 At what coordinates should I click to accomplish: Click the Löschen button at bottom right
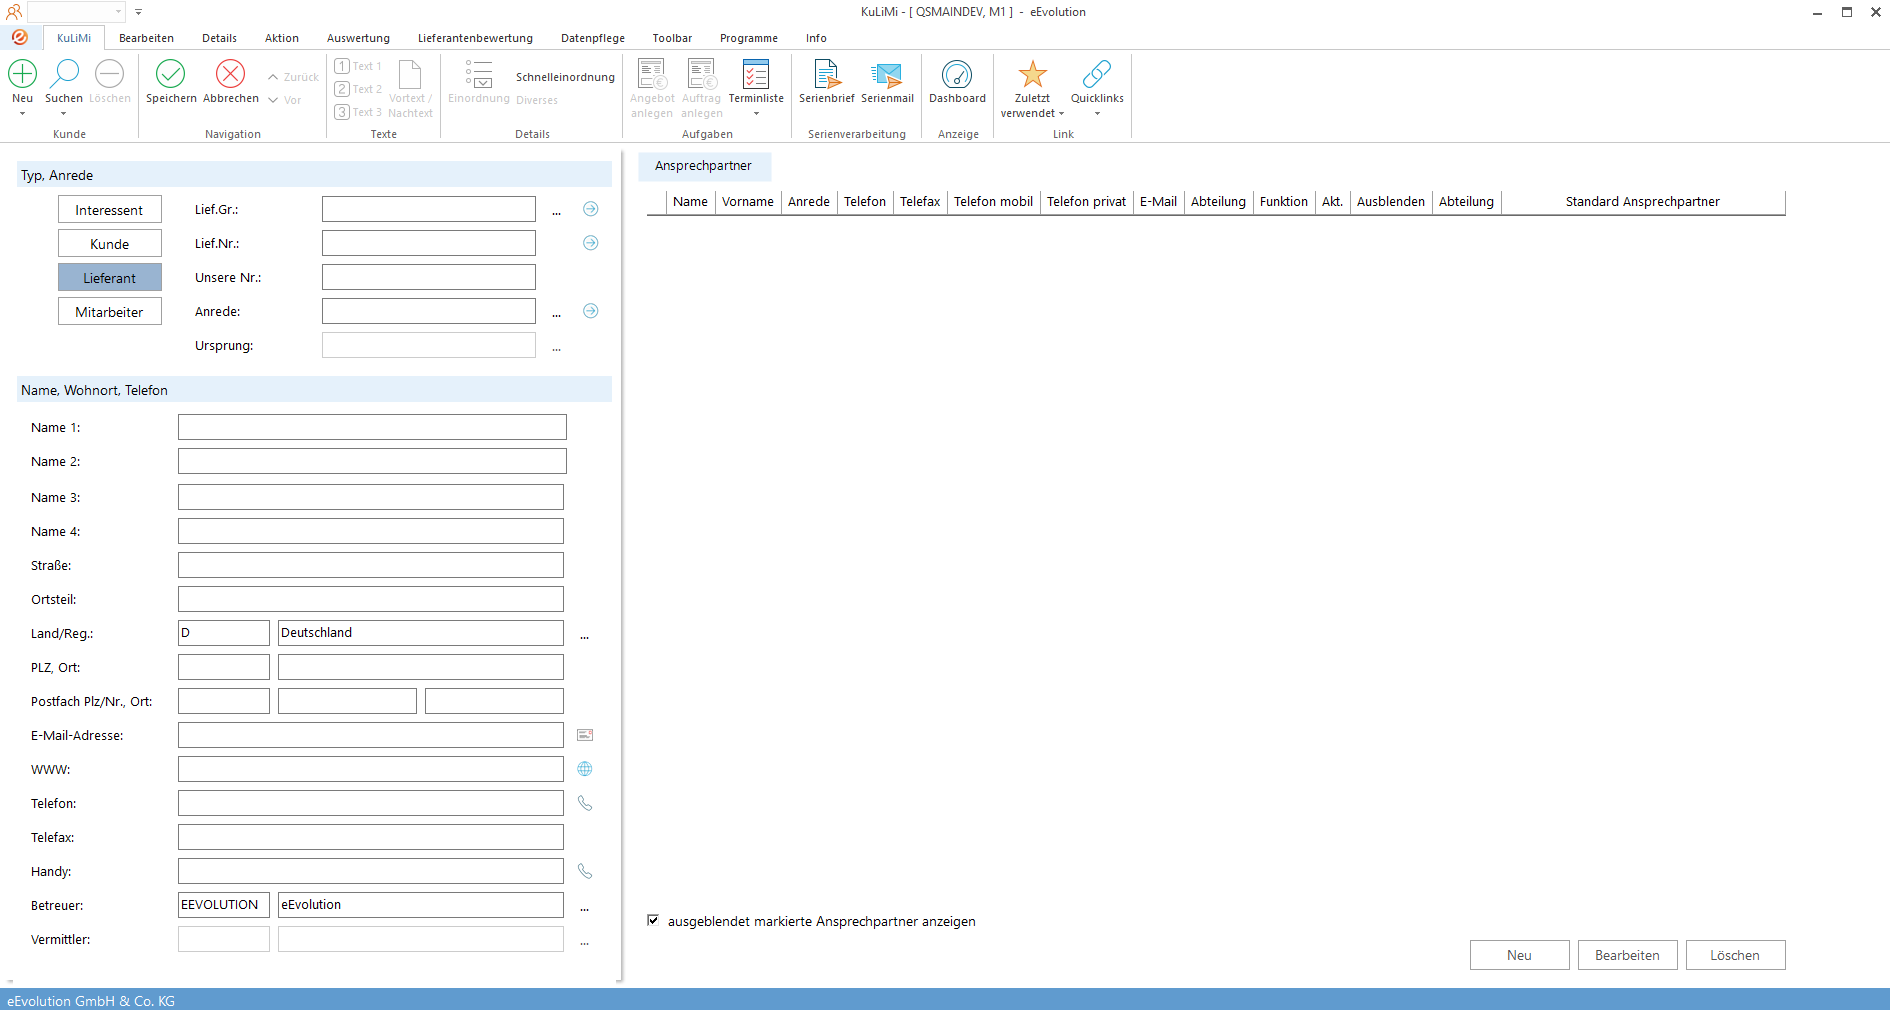[1735, 955]
